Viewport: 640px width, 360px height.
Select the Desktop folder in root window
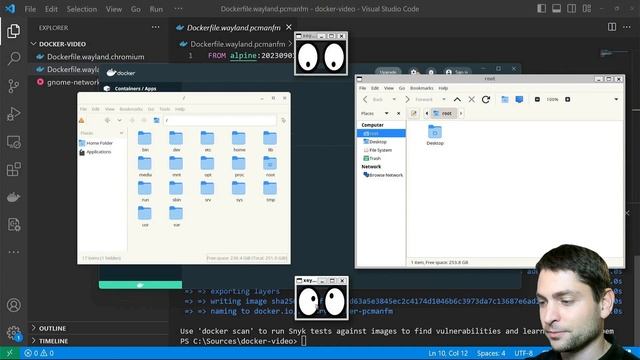[435, 135]
